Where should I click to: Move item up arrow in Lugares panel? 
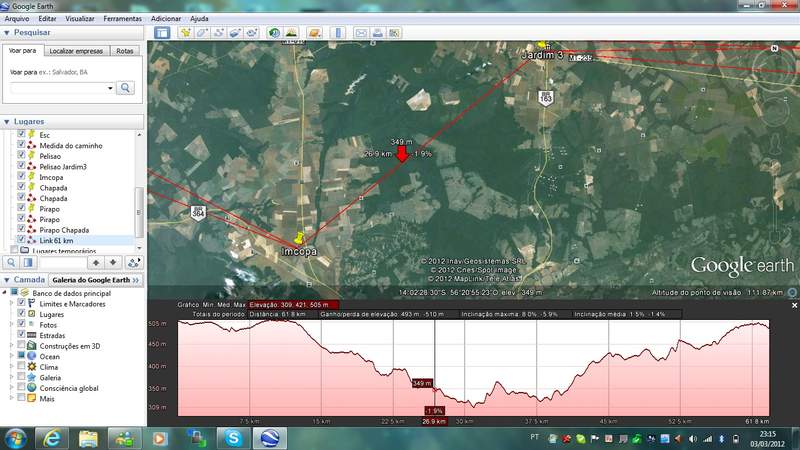96,262
